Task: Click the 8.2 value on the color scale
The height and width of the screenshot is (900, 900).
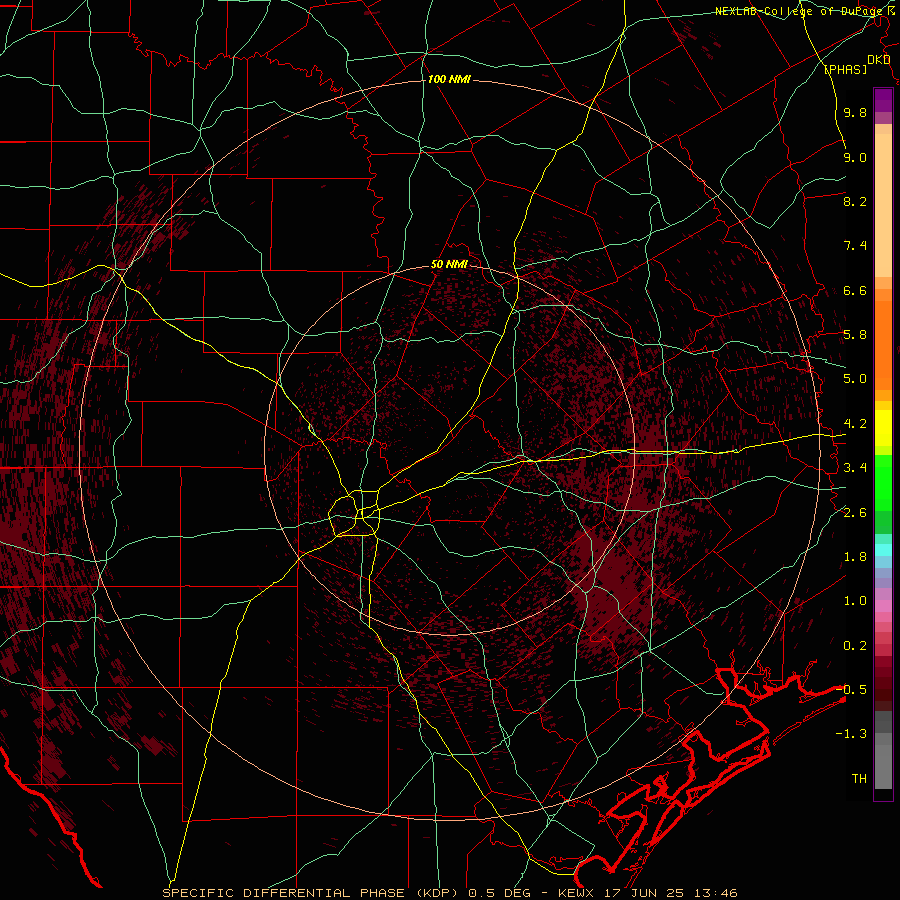Action: pos(855,201)
